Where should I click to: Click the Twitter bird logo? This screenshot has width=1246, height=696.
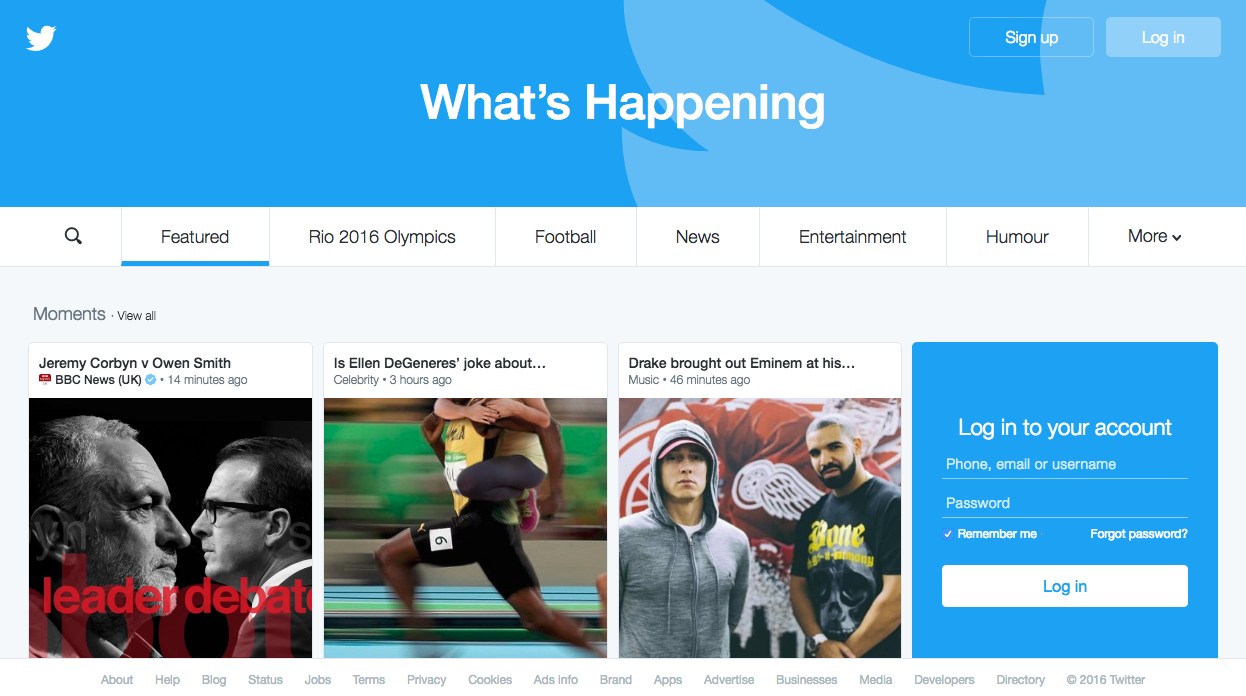tap(41, 38)
